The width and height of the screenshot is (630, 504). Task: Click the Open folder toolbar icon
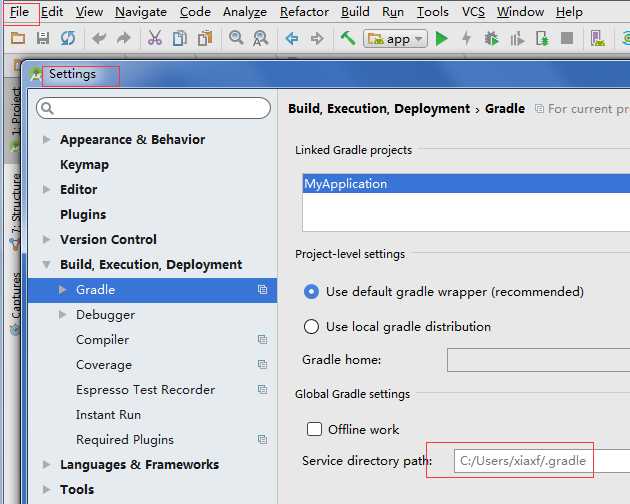[x=18, y=39]
